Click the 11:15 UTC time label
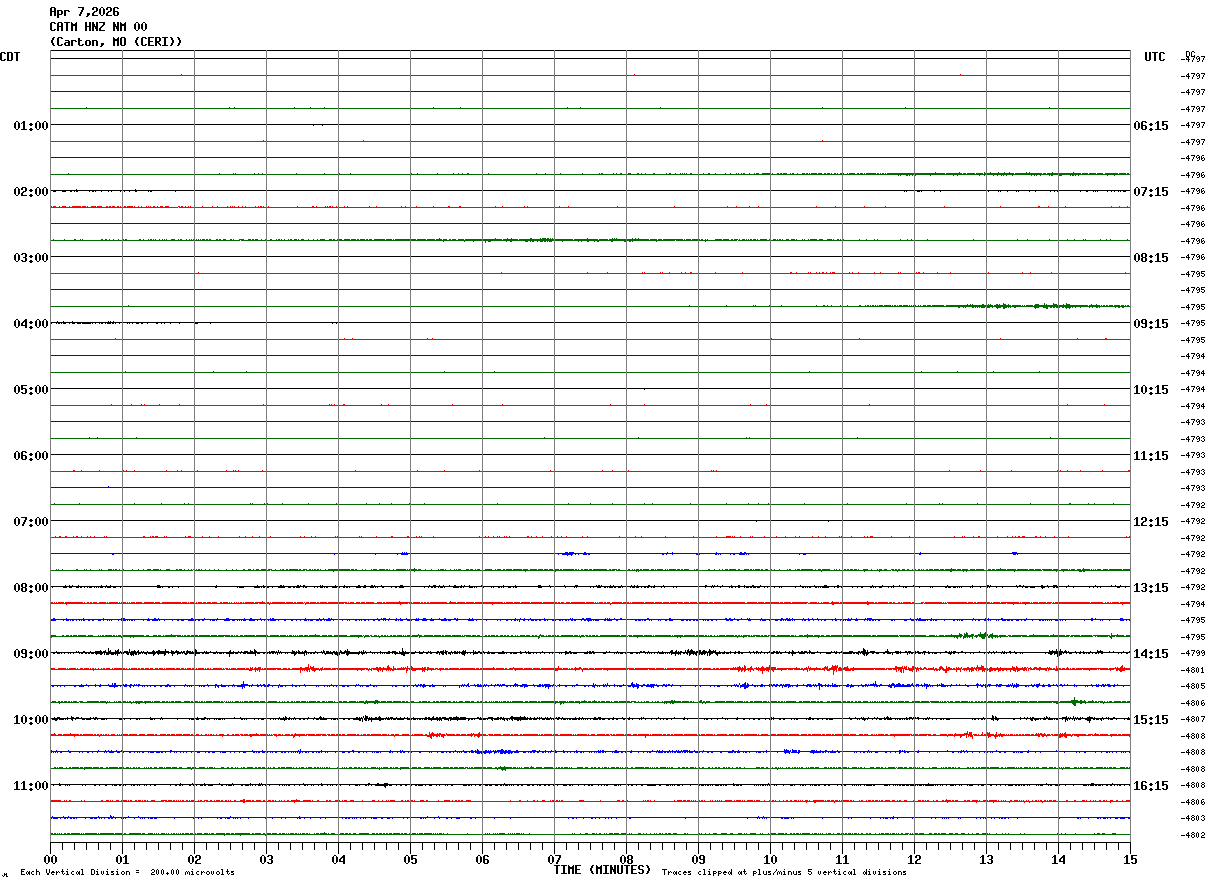Viewport: 1210px width, 886px height. click(x=1151, y=456)
